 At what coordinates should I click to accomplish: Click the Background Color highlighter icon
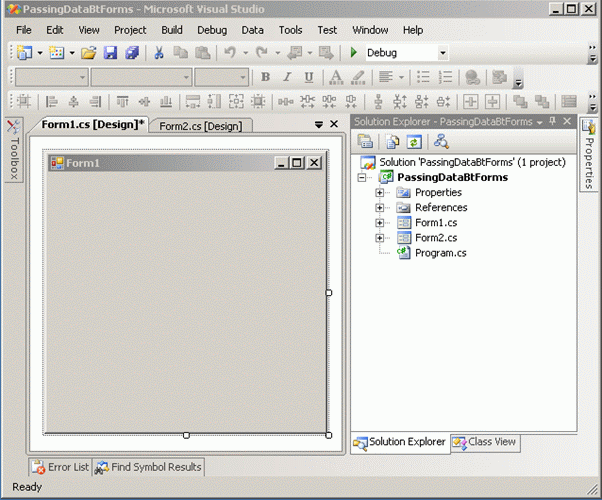pyautogui.click(x=358, y=77)
